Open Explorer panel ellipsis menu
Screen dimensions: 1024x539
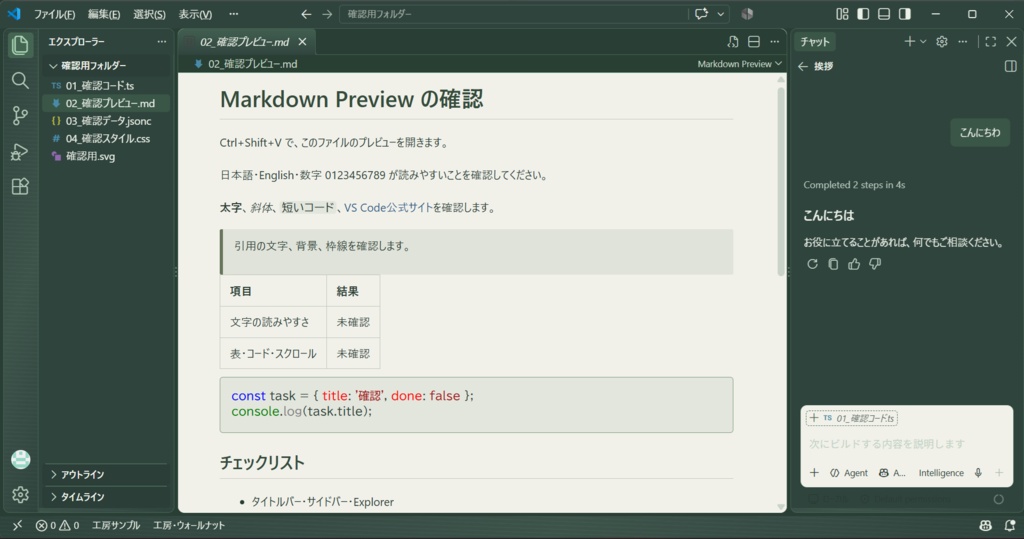[x=161, y=42]
